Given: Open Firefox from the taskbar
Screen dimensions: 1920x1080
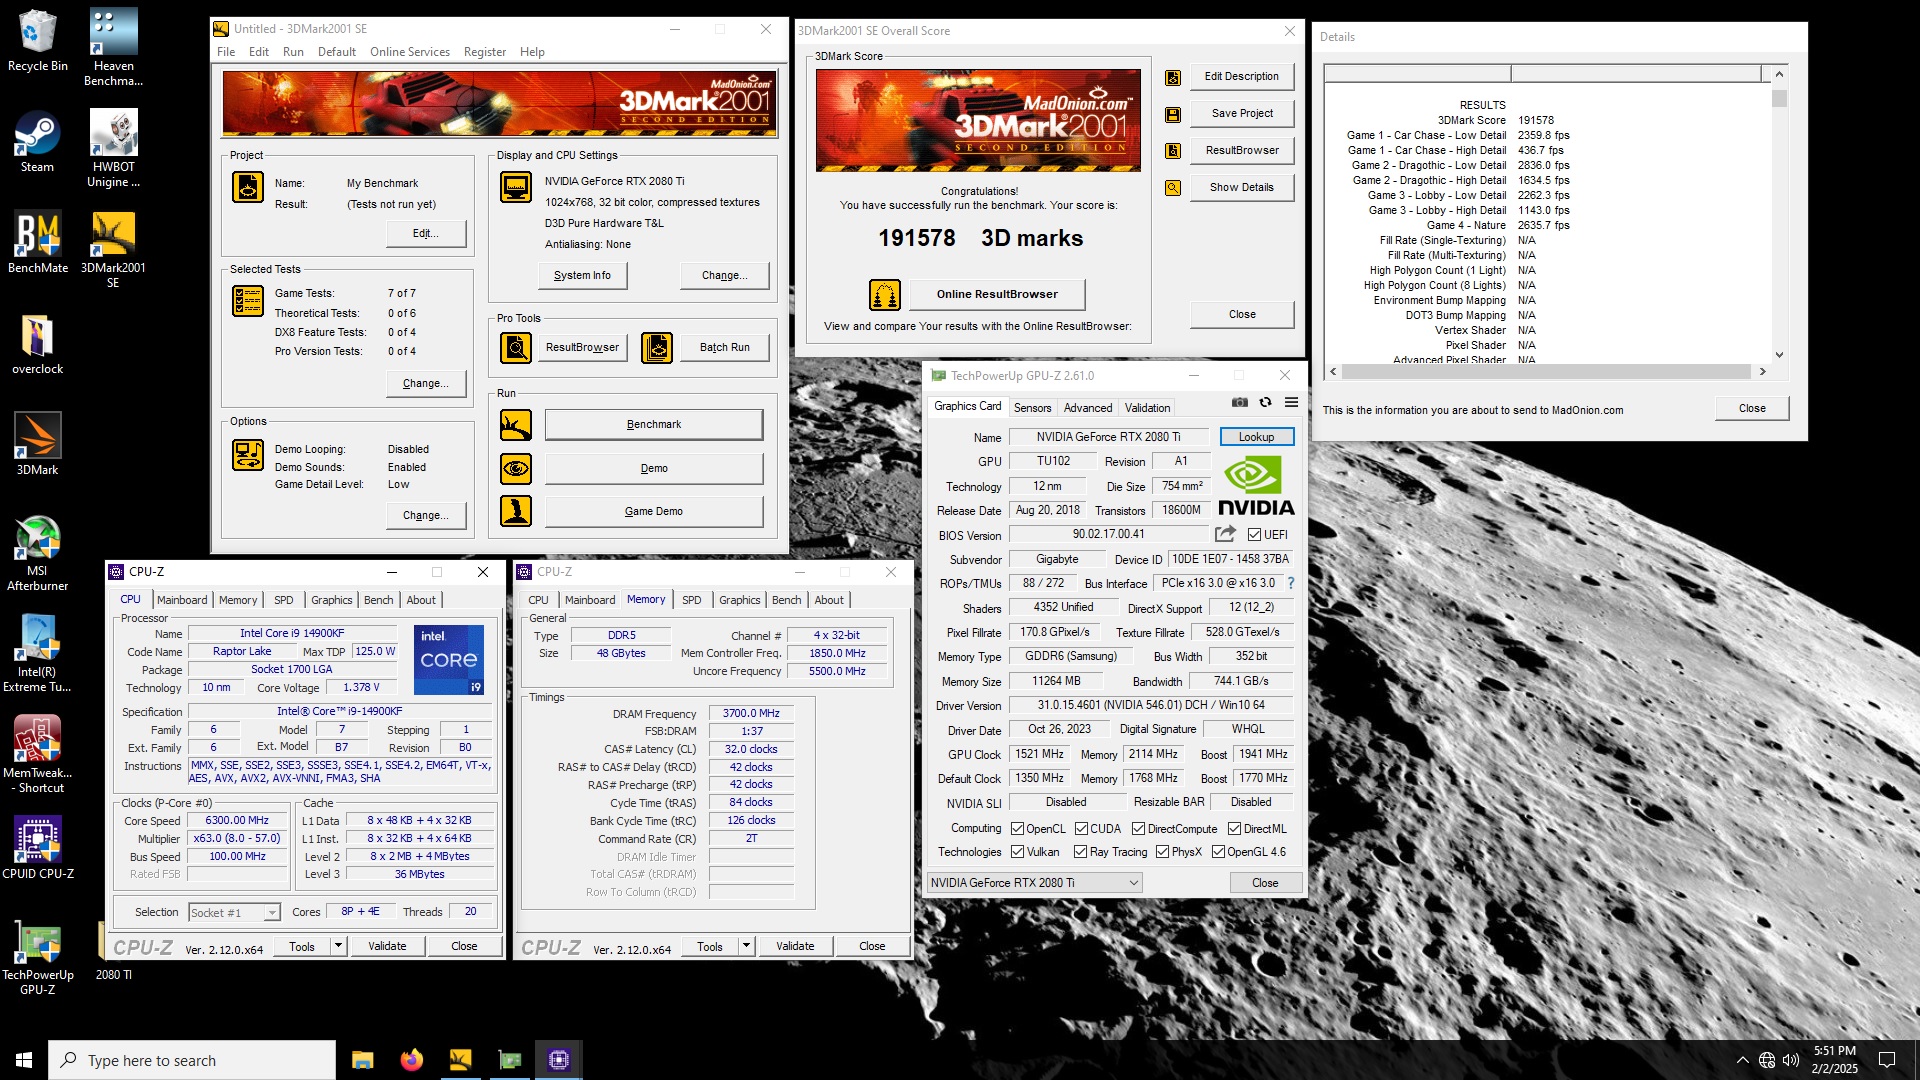Looking at the screenshot, I should point(411,1060).
